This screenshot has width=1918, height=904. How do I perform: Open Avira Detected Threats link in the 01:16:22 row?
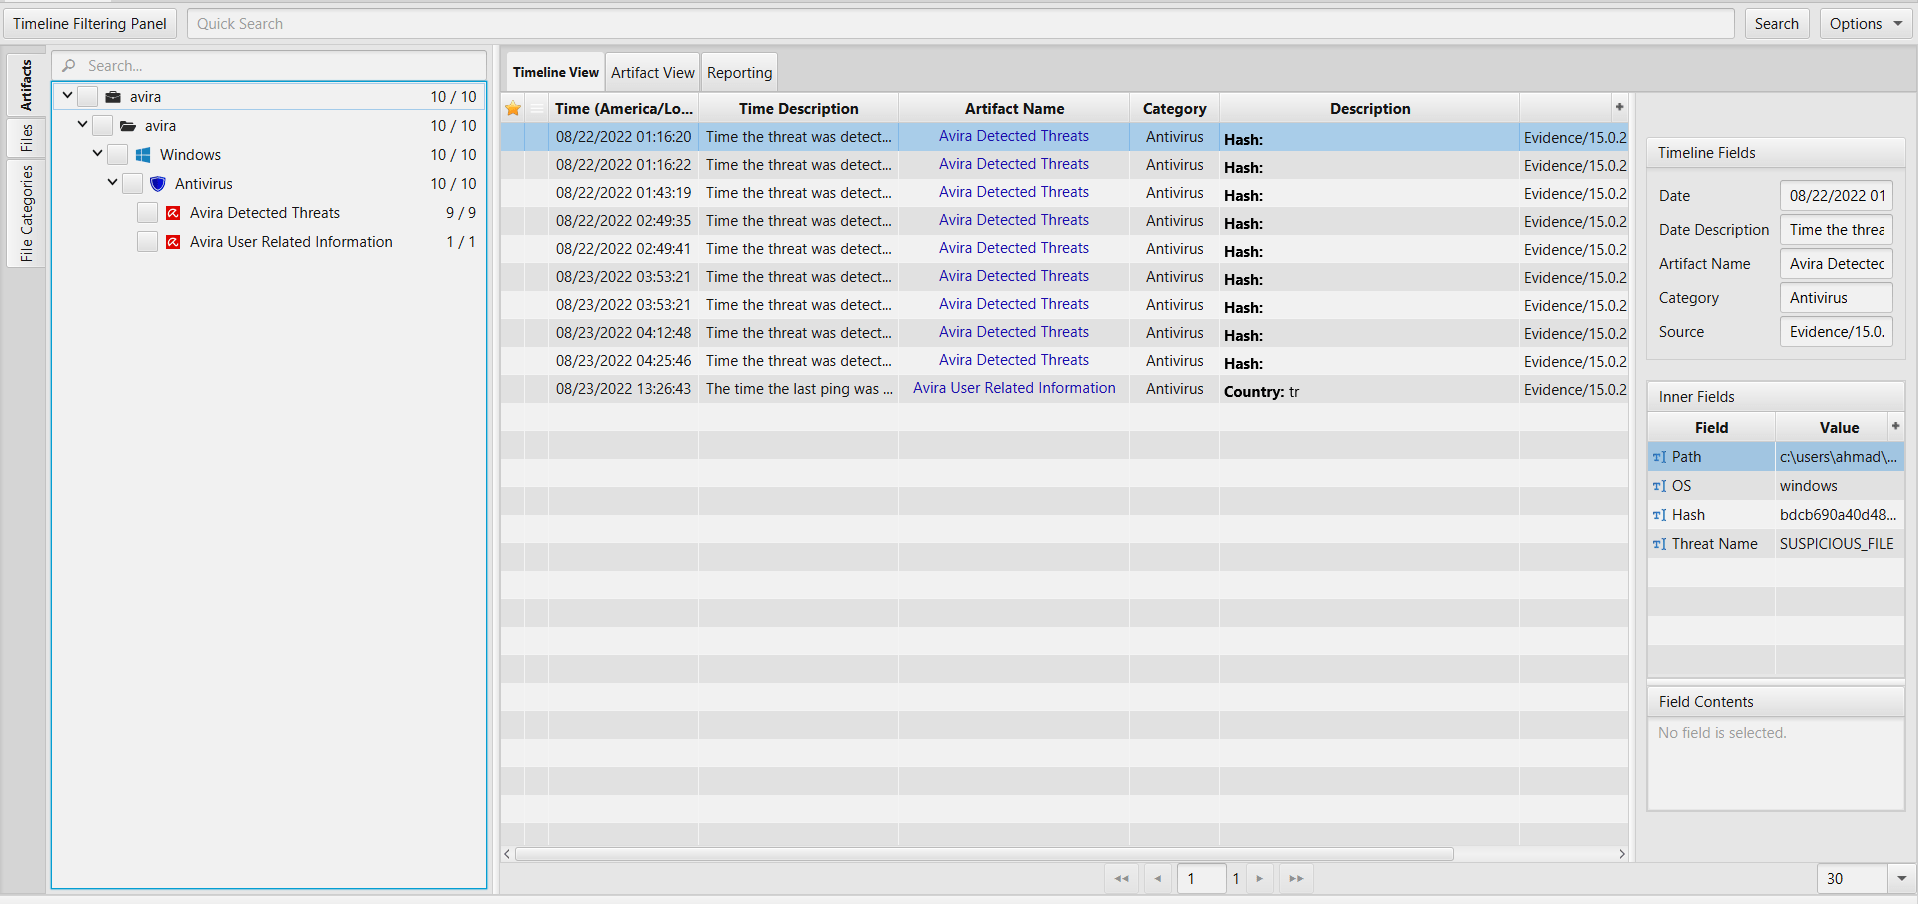1014,164
